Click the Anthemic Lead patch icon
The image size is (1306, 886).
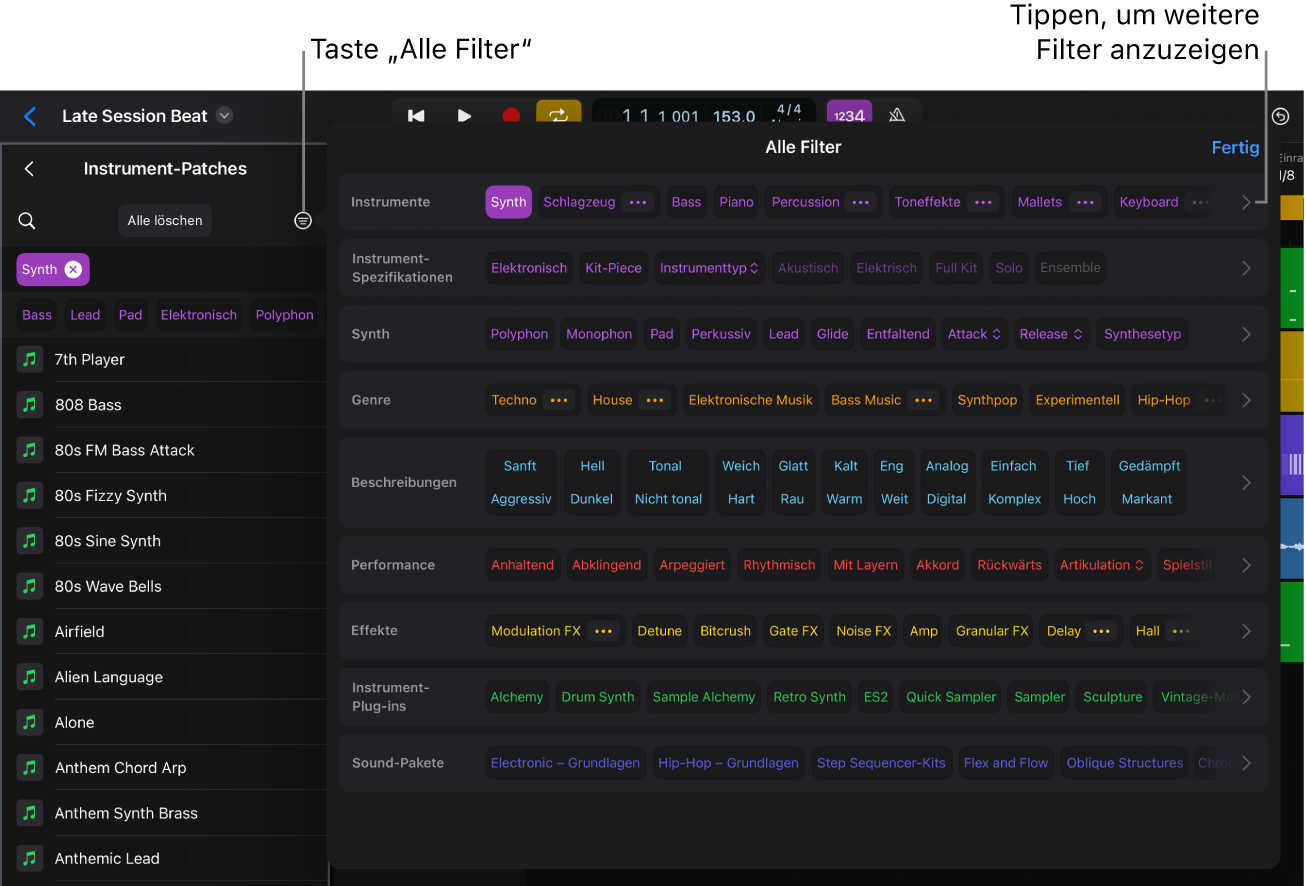tap(30, 858)
